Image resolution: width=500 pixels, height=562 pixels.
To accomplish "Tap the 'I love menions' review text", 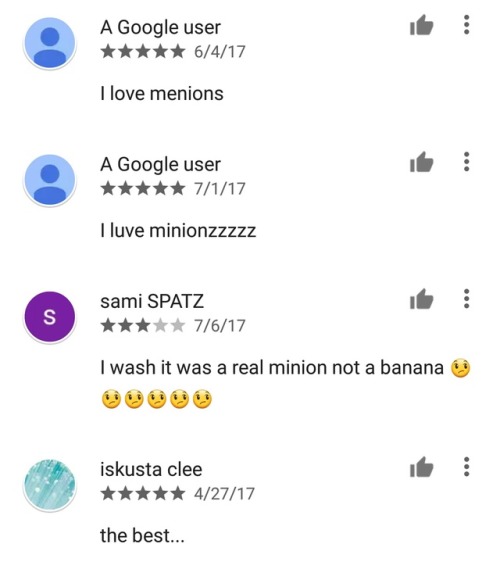I will 162,94.
